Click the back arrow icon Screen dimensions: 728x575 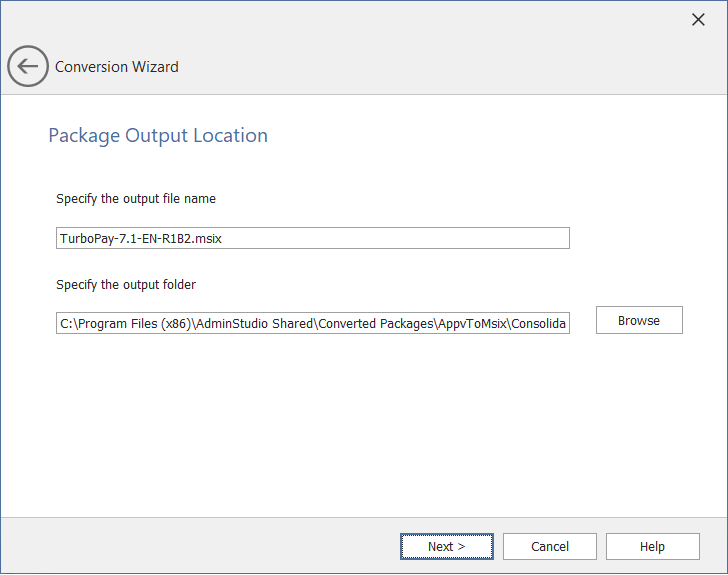pos(27,67)
